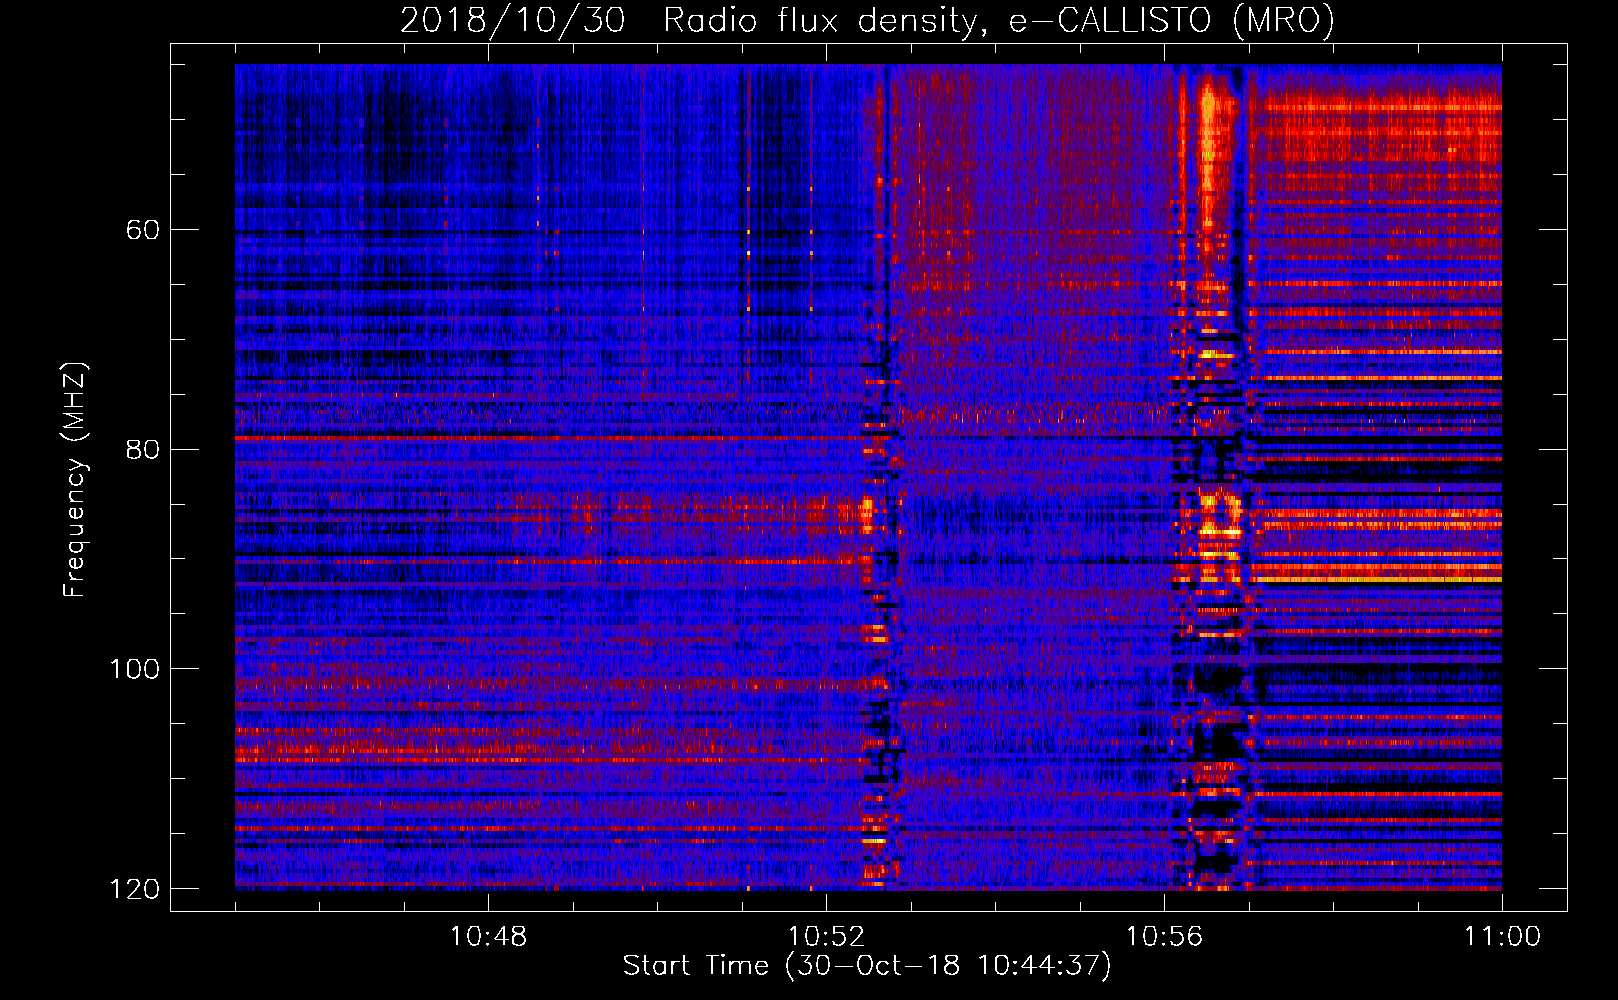The height and width of the screenshot is (1000, 1618).
Task: Click the 120 frequency tick label
Action: (x=134, y=888)
